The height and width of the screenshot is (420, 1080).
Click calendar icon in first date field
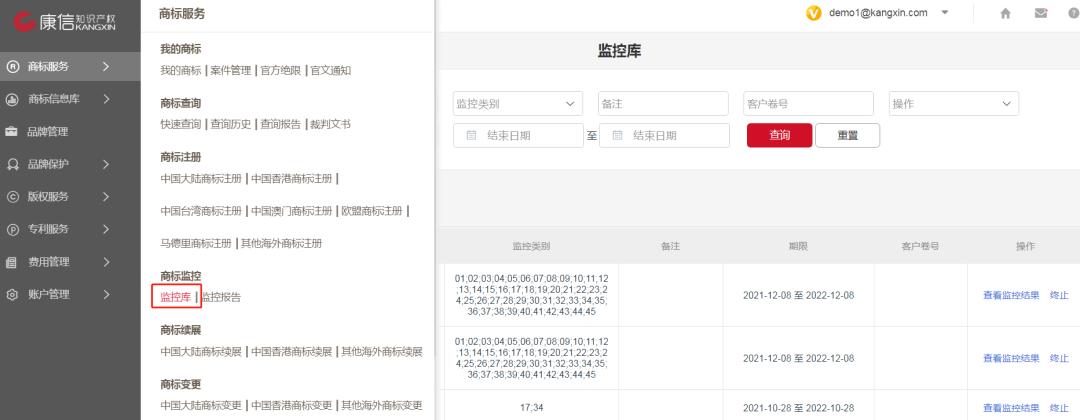coord(472,136)
